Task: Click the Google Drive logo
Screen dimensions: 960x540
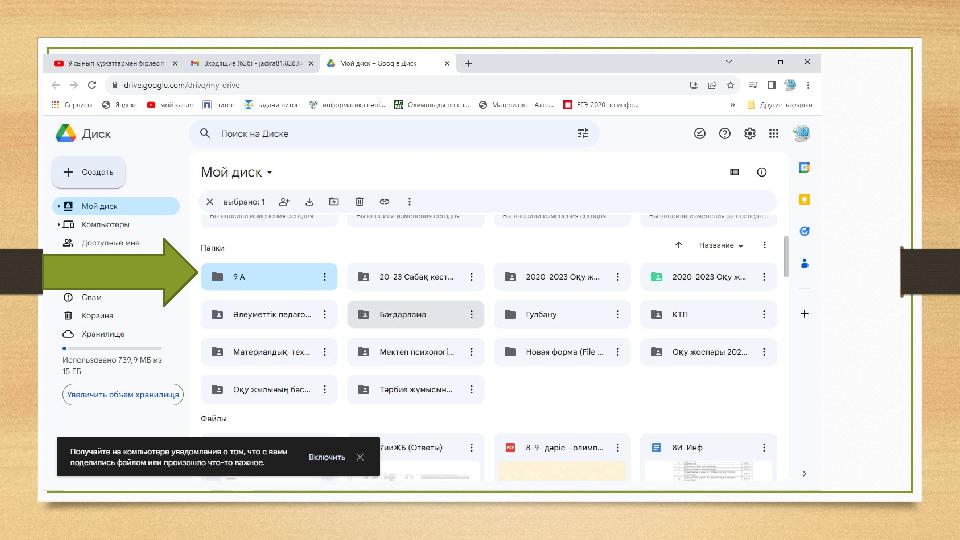Action: (66, 133)
